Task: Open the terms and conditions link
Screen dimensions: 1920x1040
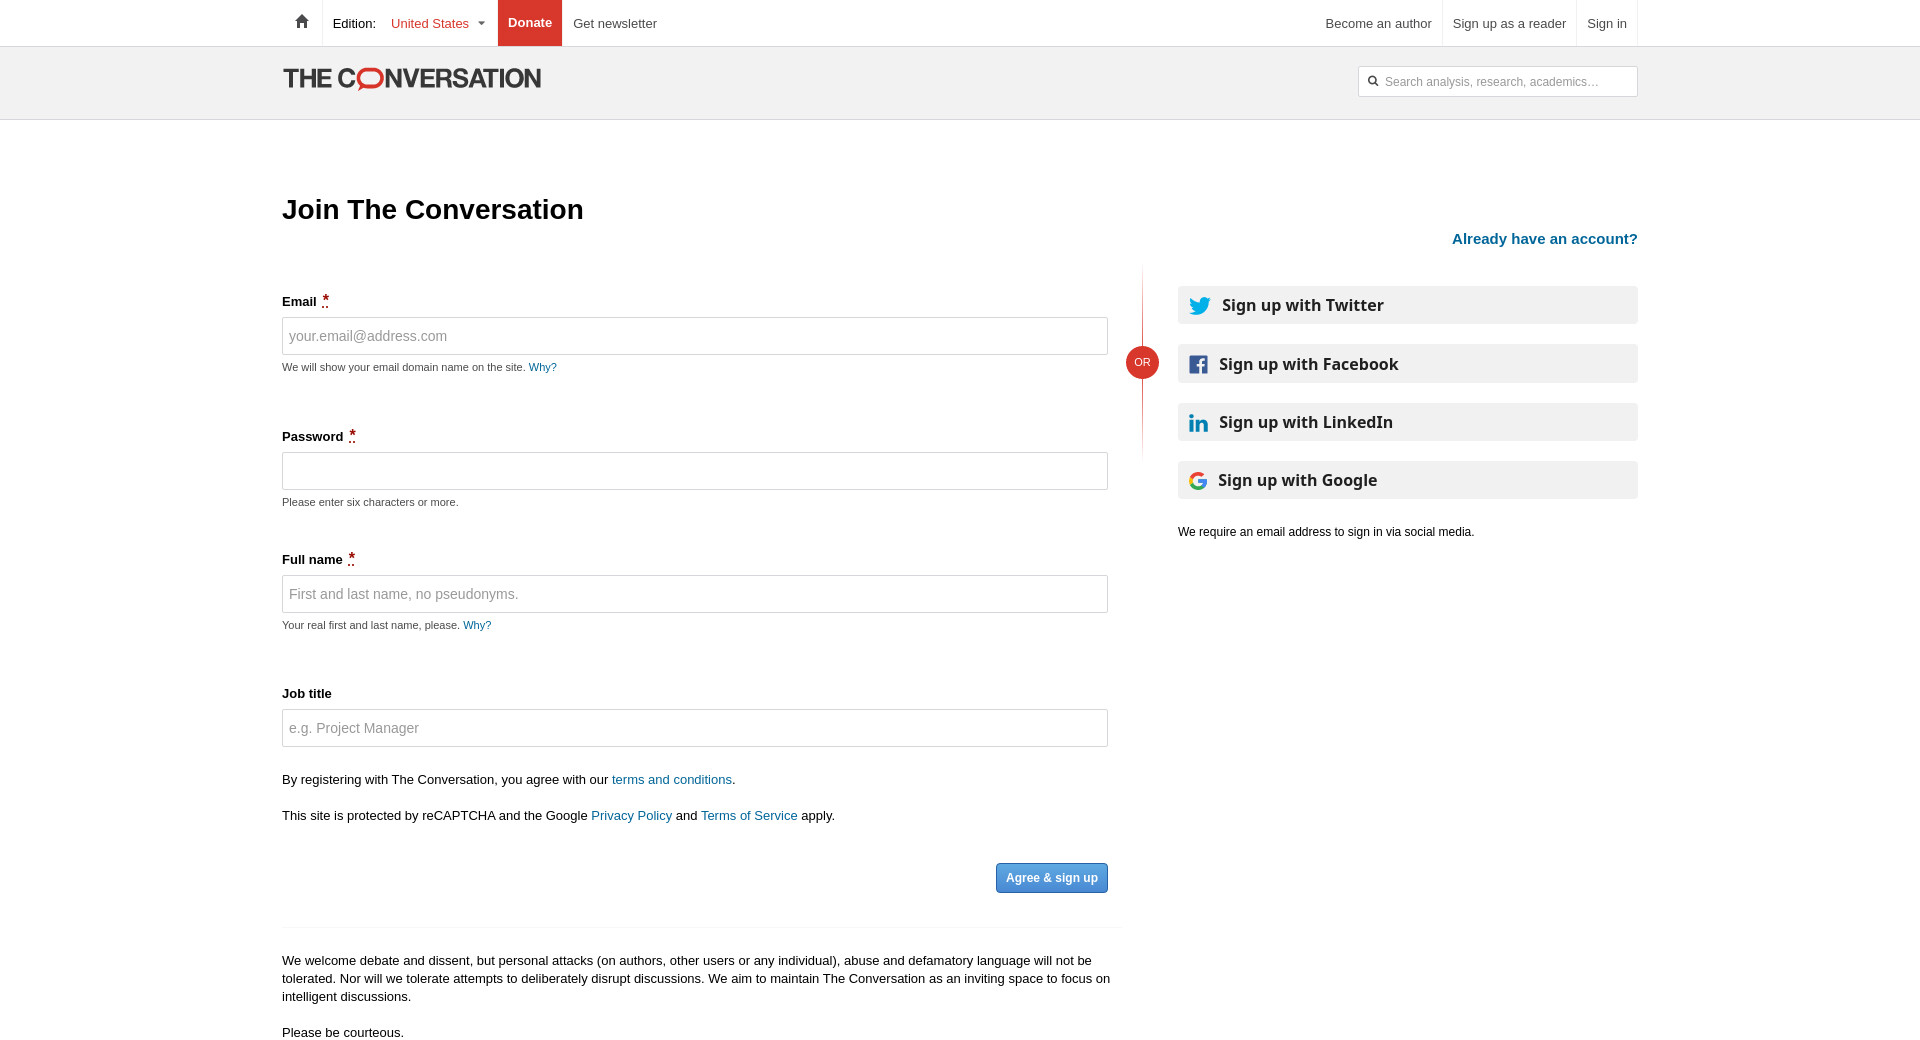Action: pyautogui.click(x=671, y=780)
